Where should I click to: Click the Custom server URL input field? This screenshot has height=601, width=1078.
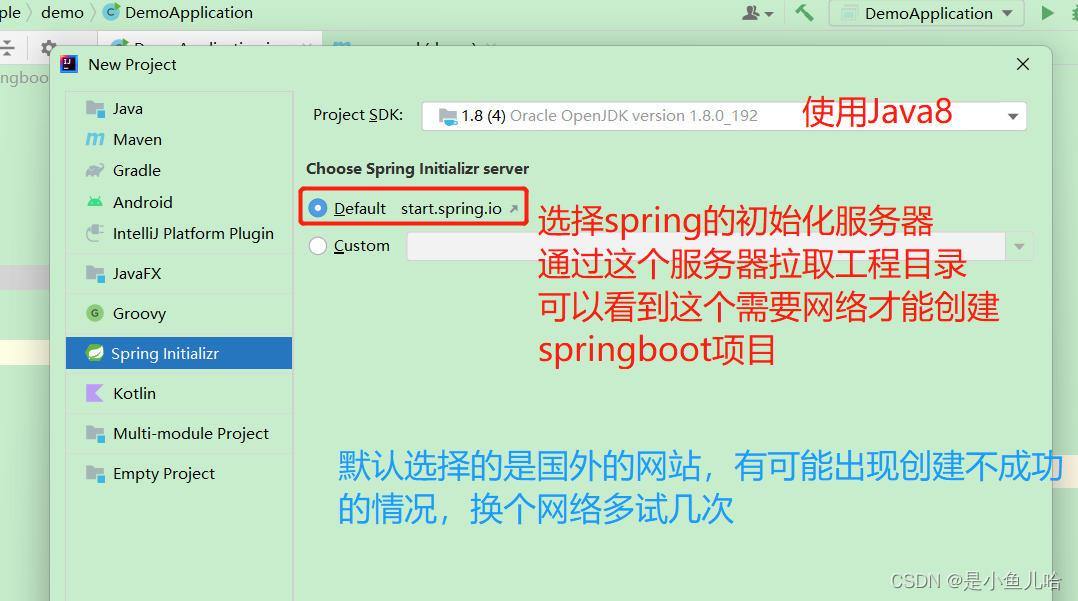(706, 246)
